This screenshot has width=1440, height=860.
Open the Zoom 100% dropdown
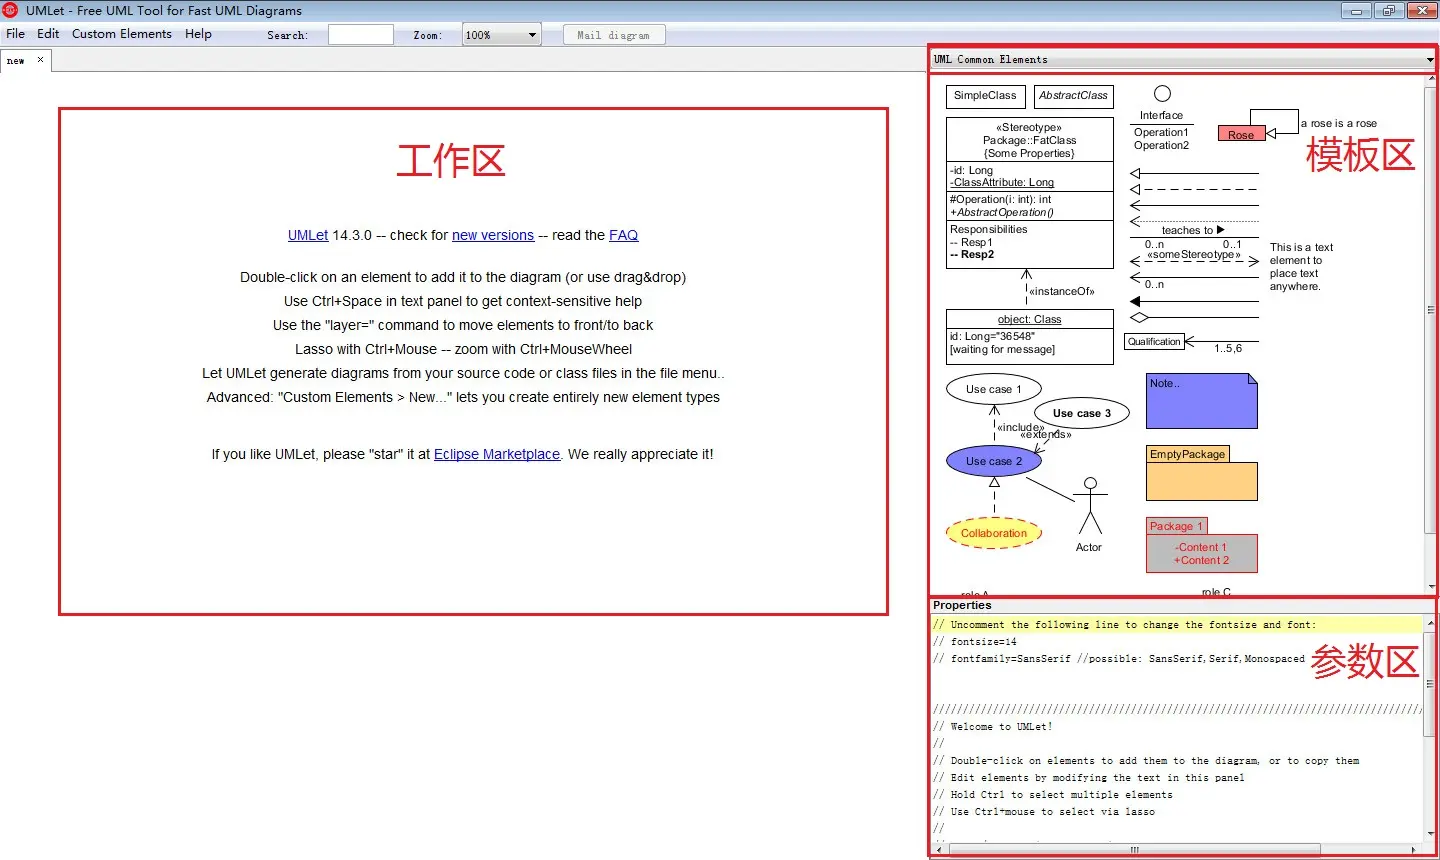502,35
